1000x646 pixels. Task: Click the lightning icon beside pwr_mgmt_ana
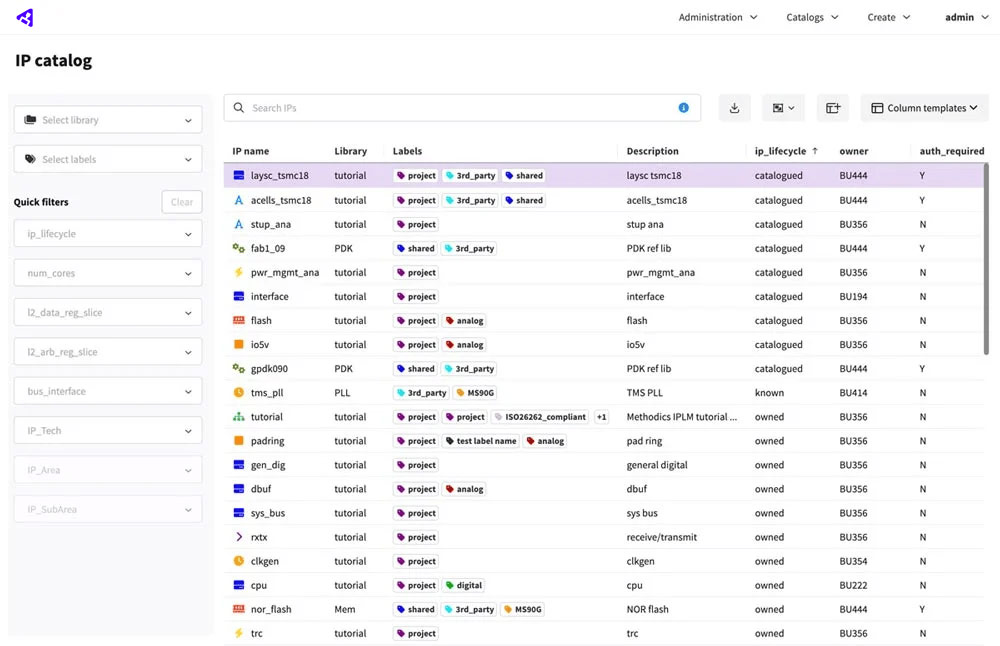pyautogui.click(x=238, y=272)
